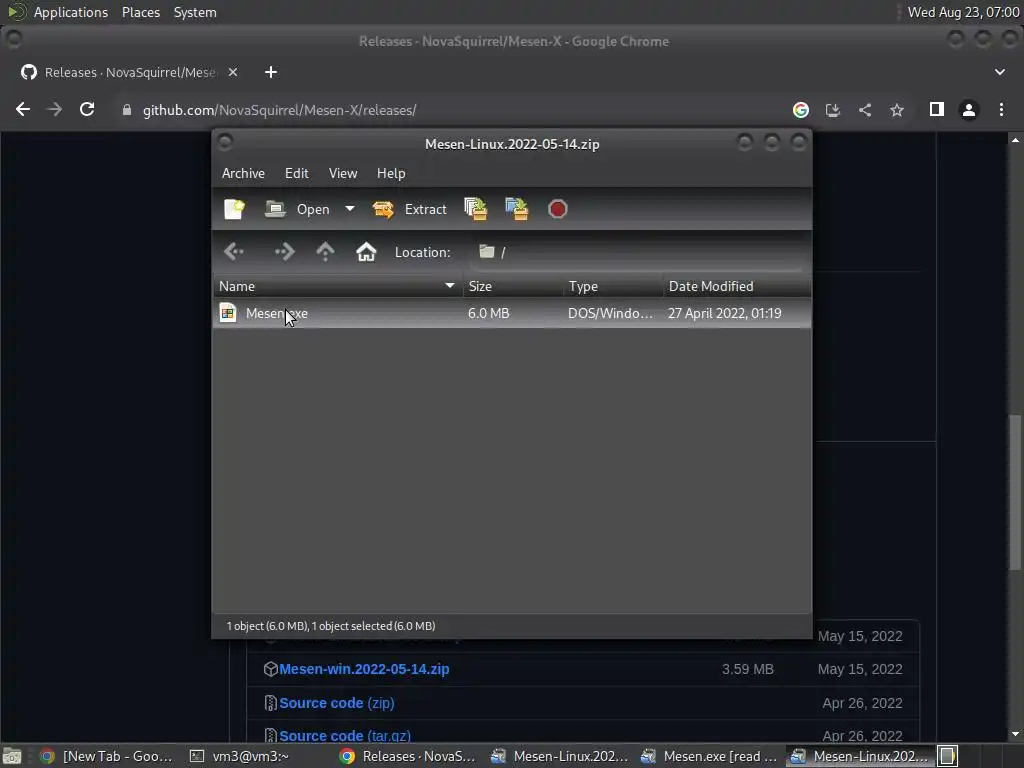Open the Applications menu in top panel

coord(71,12)
